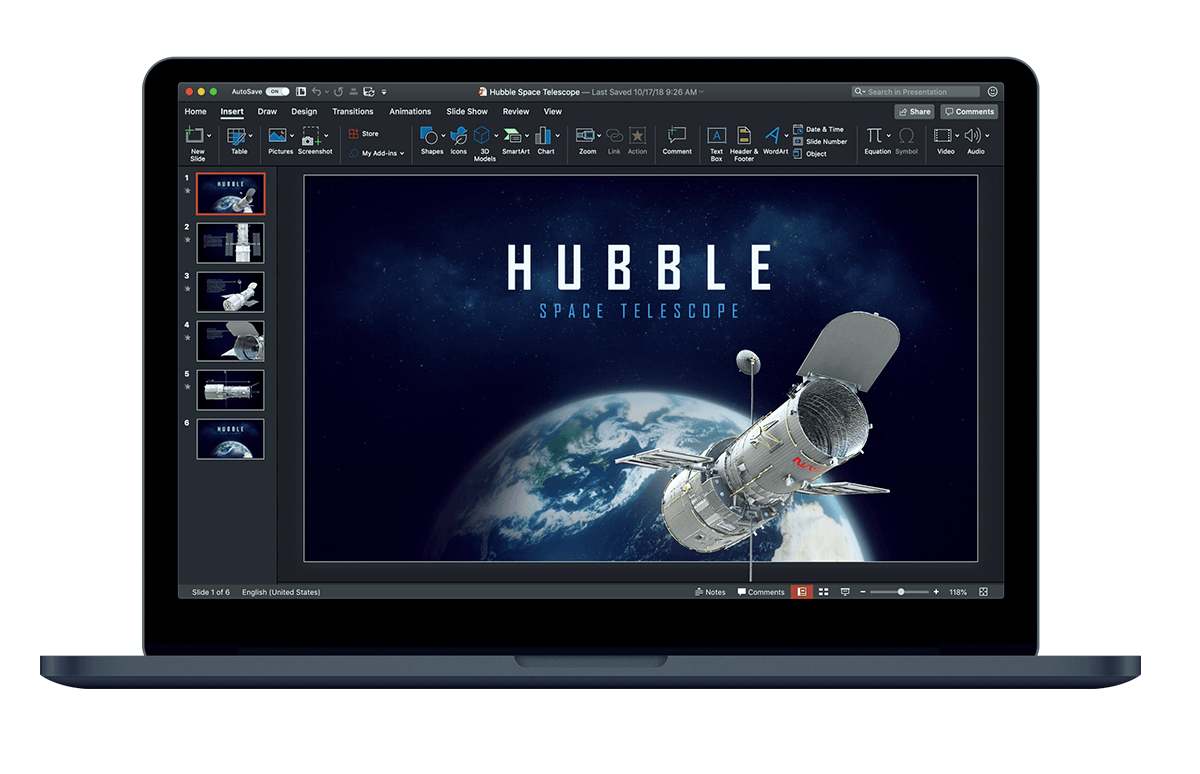Viewport: 1200px width, 774px height.
Task: Expand the New Slide dropdown arrow
Action: [209, 135]
